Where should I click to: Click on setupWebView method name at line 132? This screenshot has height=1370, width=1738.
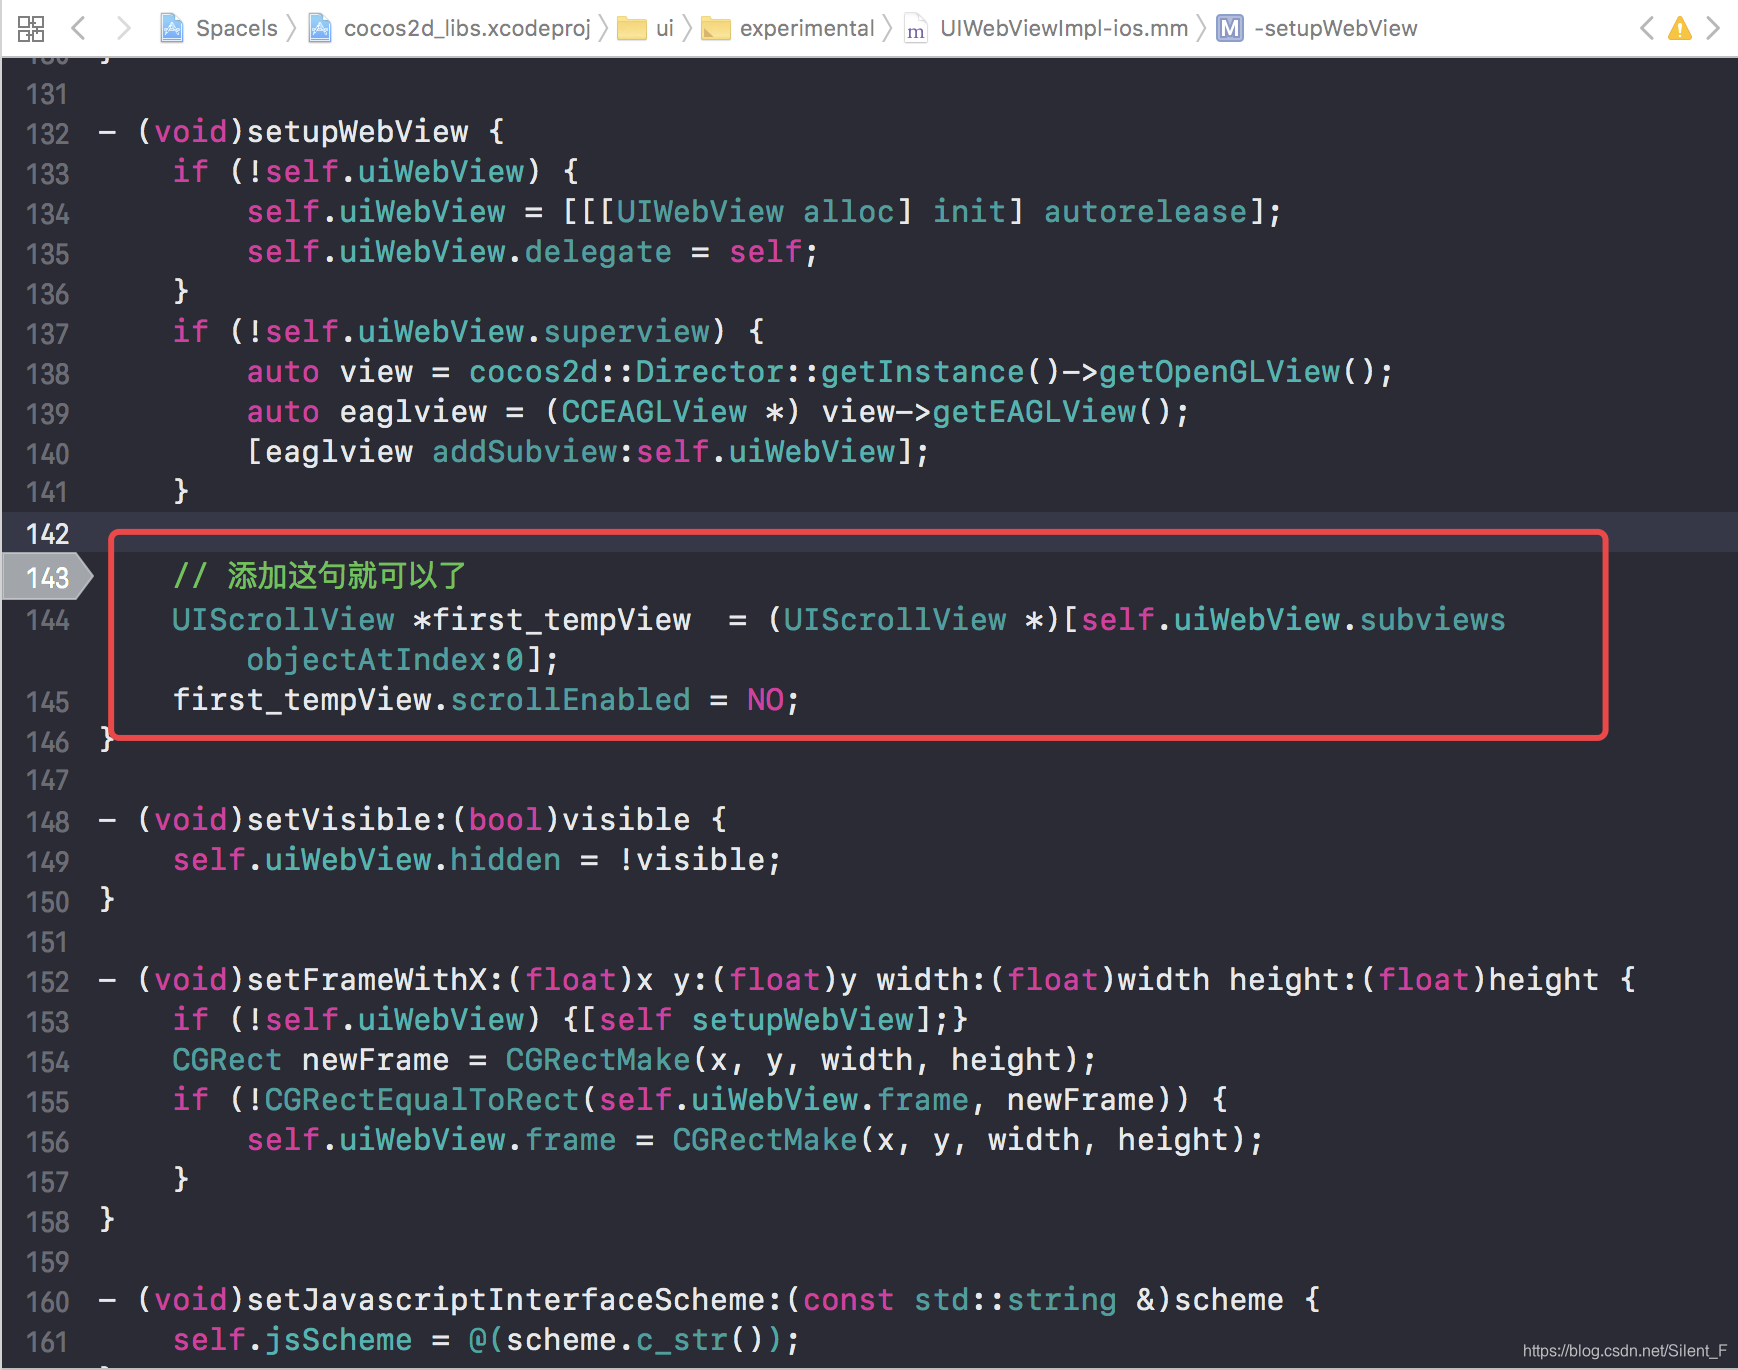(358, 131)
